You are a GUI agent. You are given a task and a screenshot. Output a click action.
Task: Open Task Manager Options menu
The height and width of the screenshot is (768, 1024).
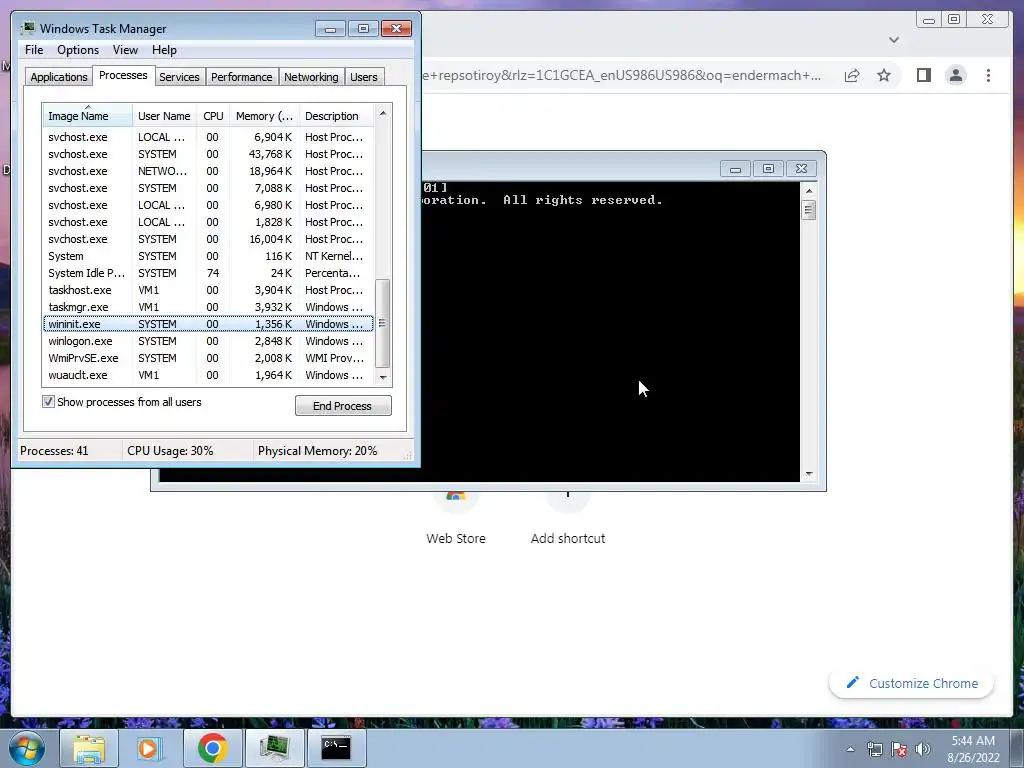click(x=78, y=50)
